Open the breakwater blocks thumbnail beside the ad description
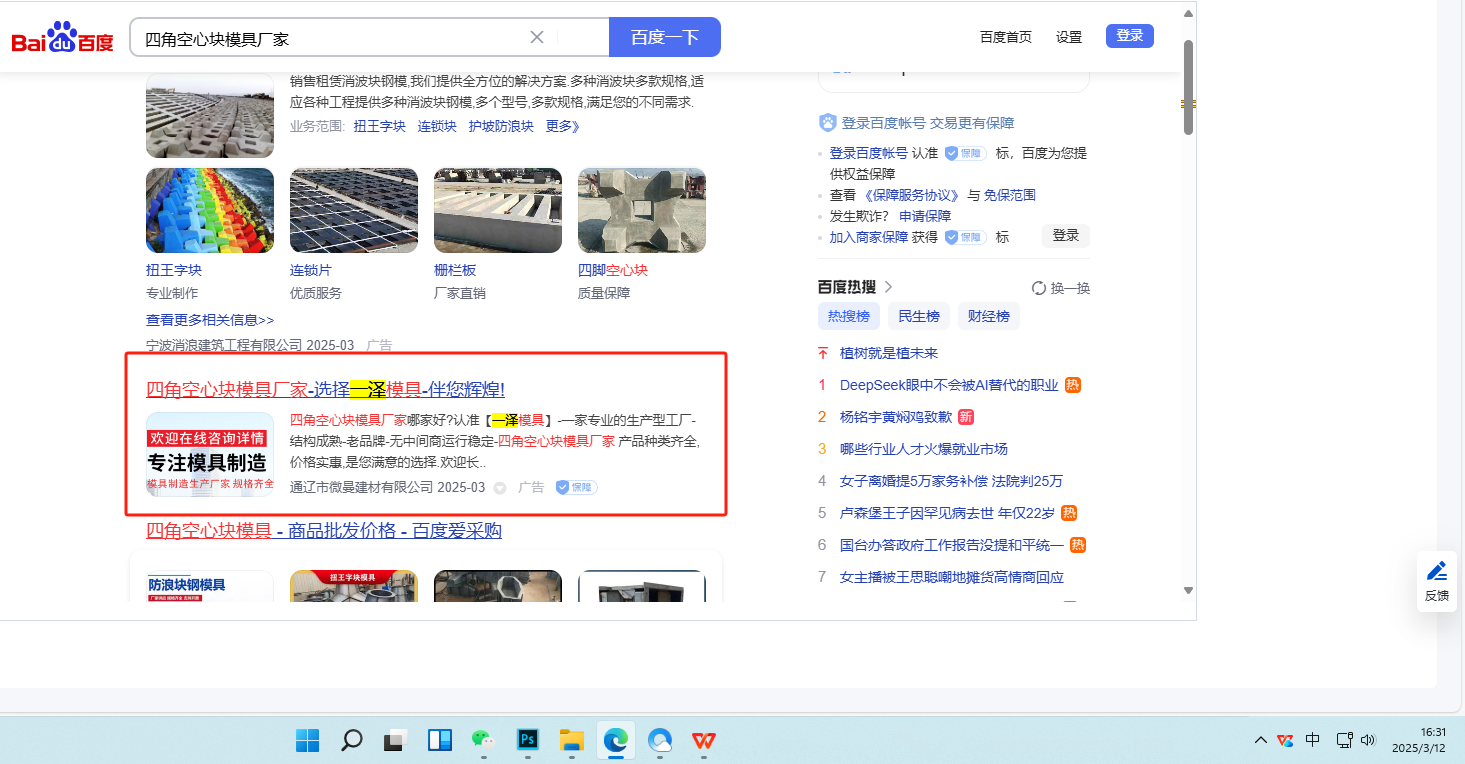This screenshot has height=764, width=1465. tap(210, 115)
